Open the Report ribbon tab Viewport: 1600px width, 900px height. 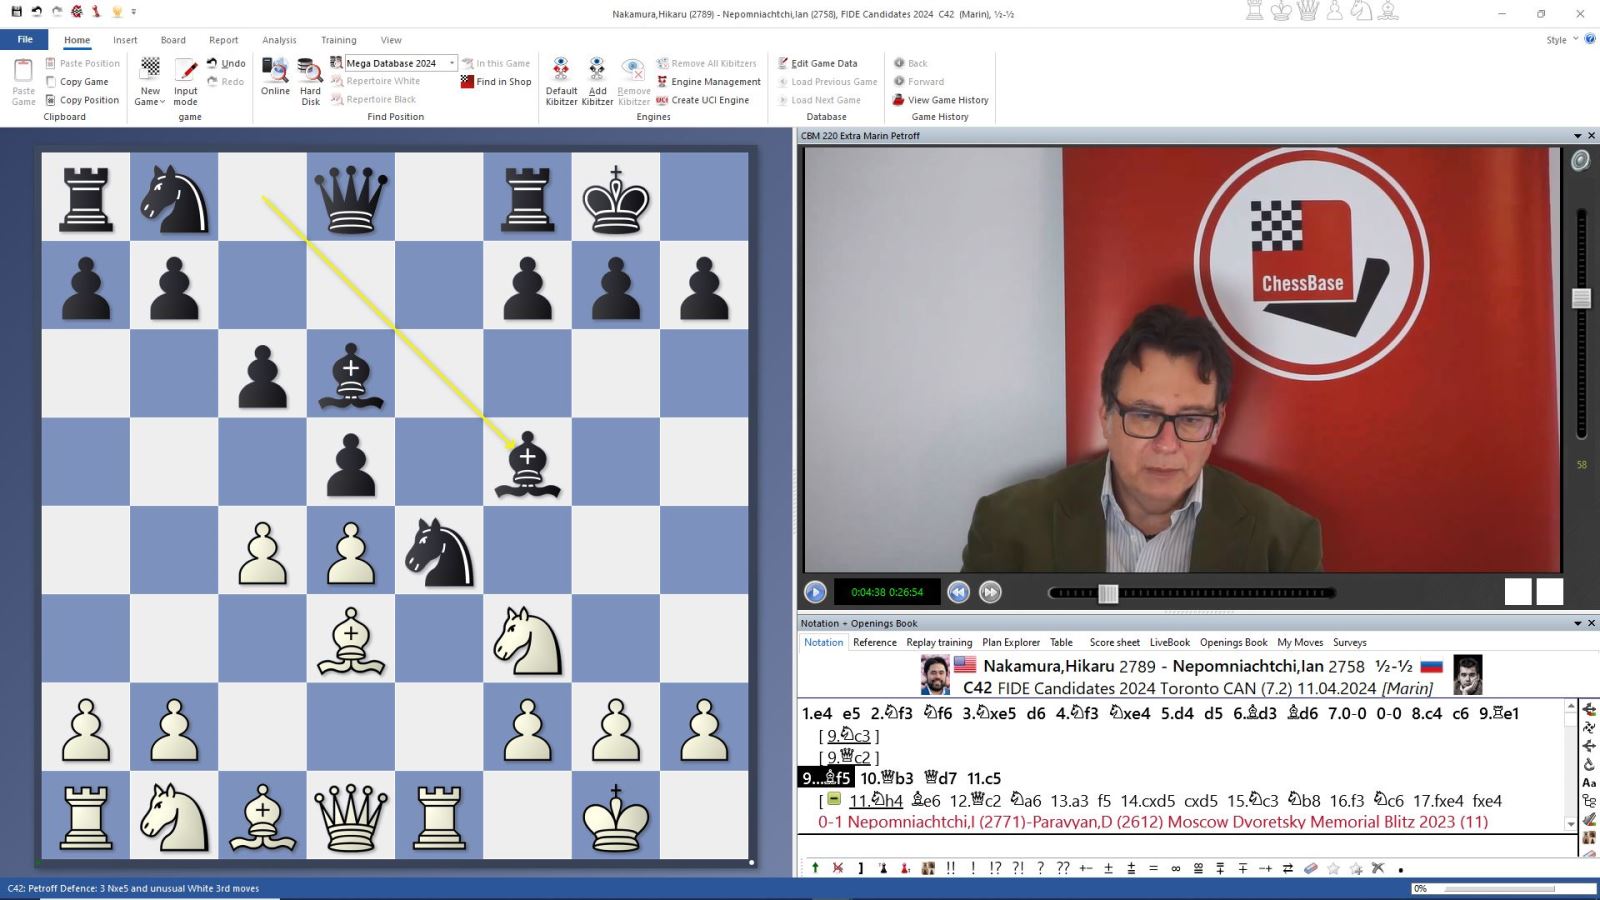(224, 40)
